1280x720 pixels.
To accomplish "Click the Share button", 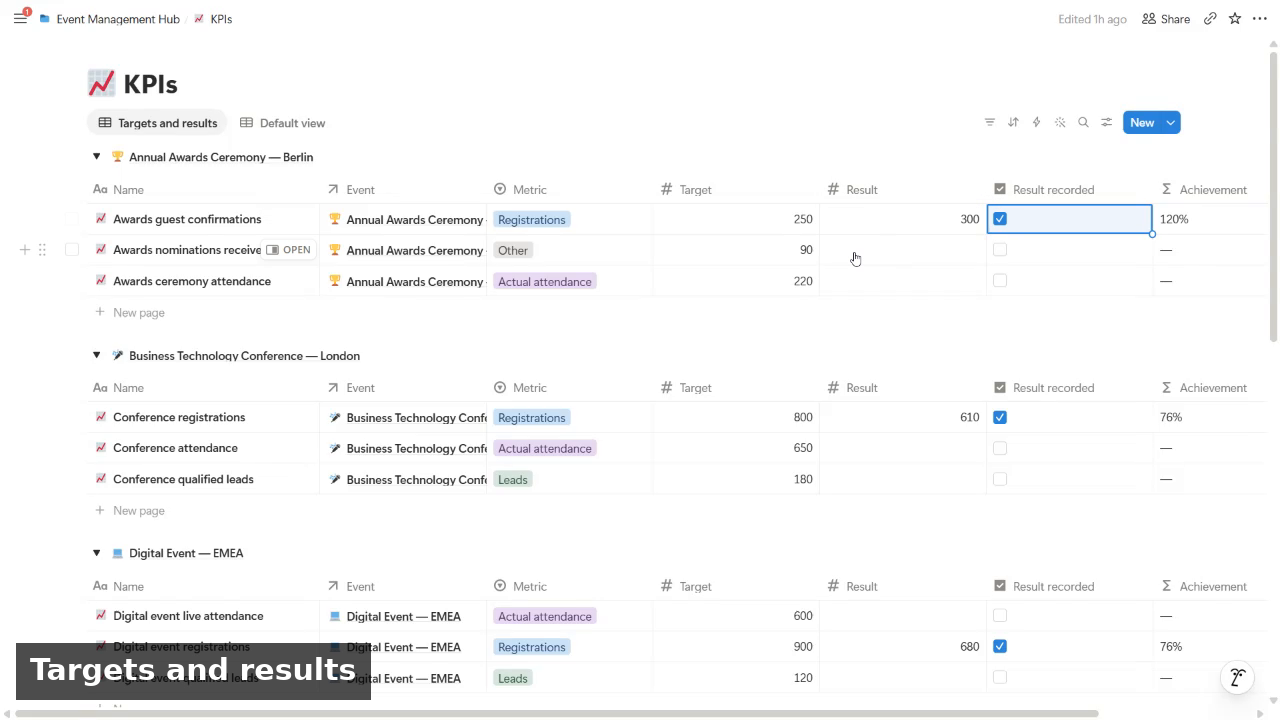I will point(1166,19).
